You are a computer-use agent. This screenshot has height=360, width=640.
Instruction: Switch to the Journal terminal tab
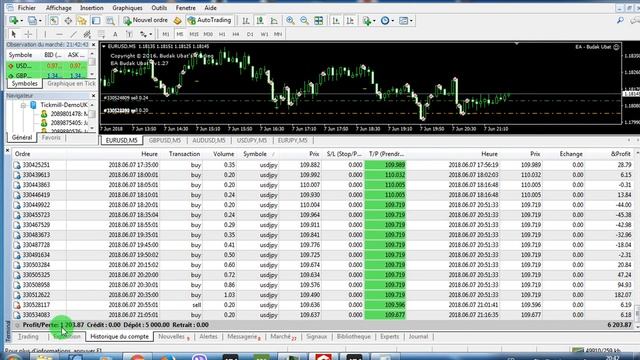pyautogui.click(x=418, y=337)
